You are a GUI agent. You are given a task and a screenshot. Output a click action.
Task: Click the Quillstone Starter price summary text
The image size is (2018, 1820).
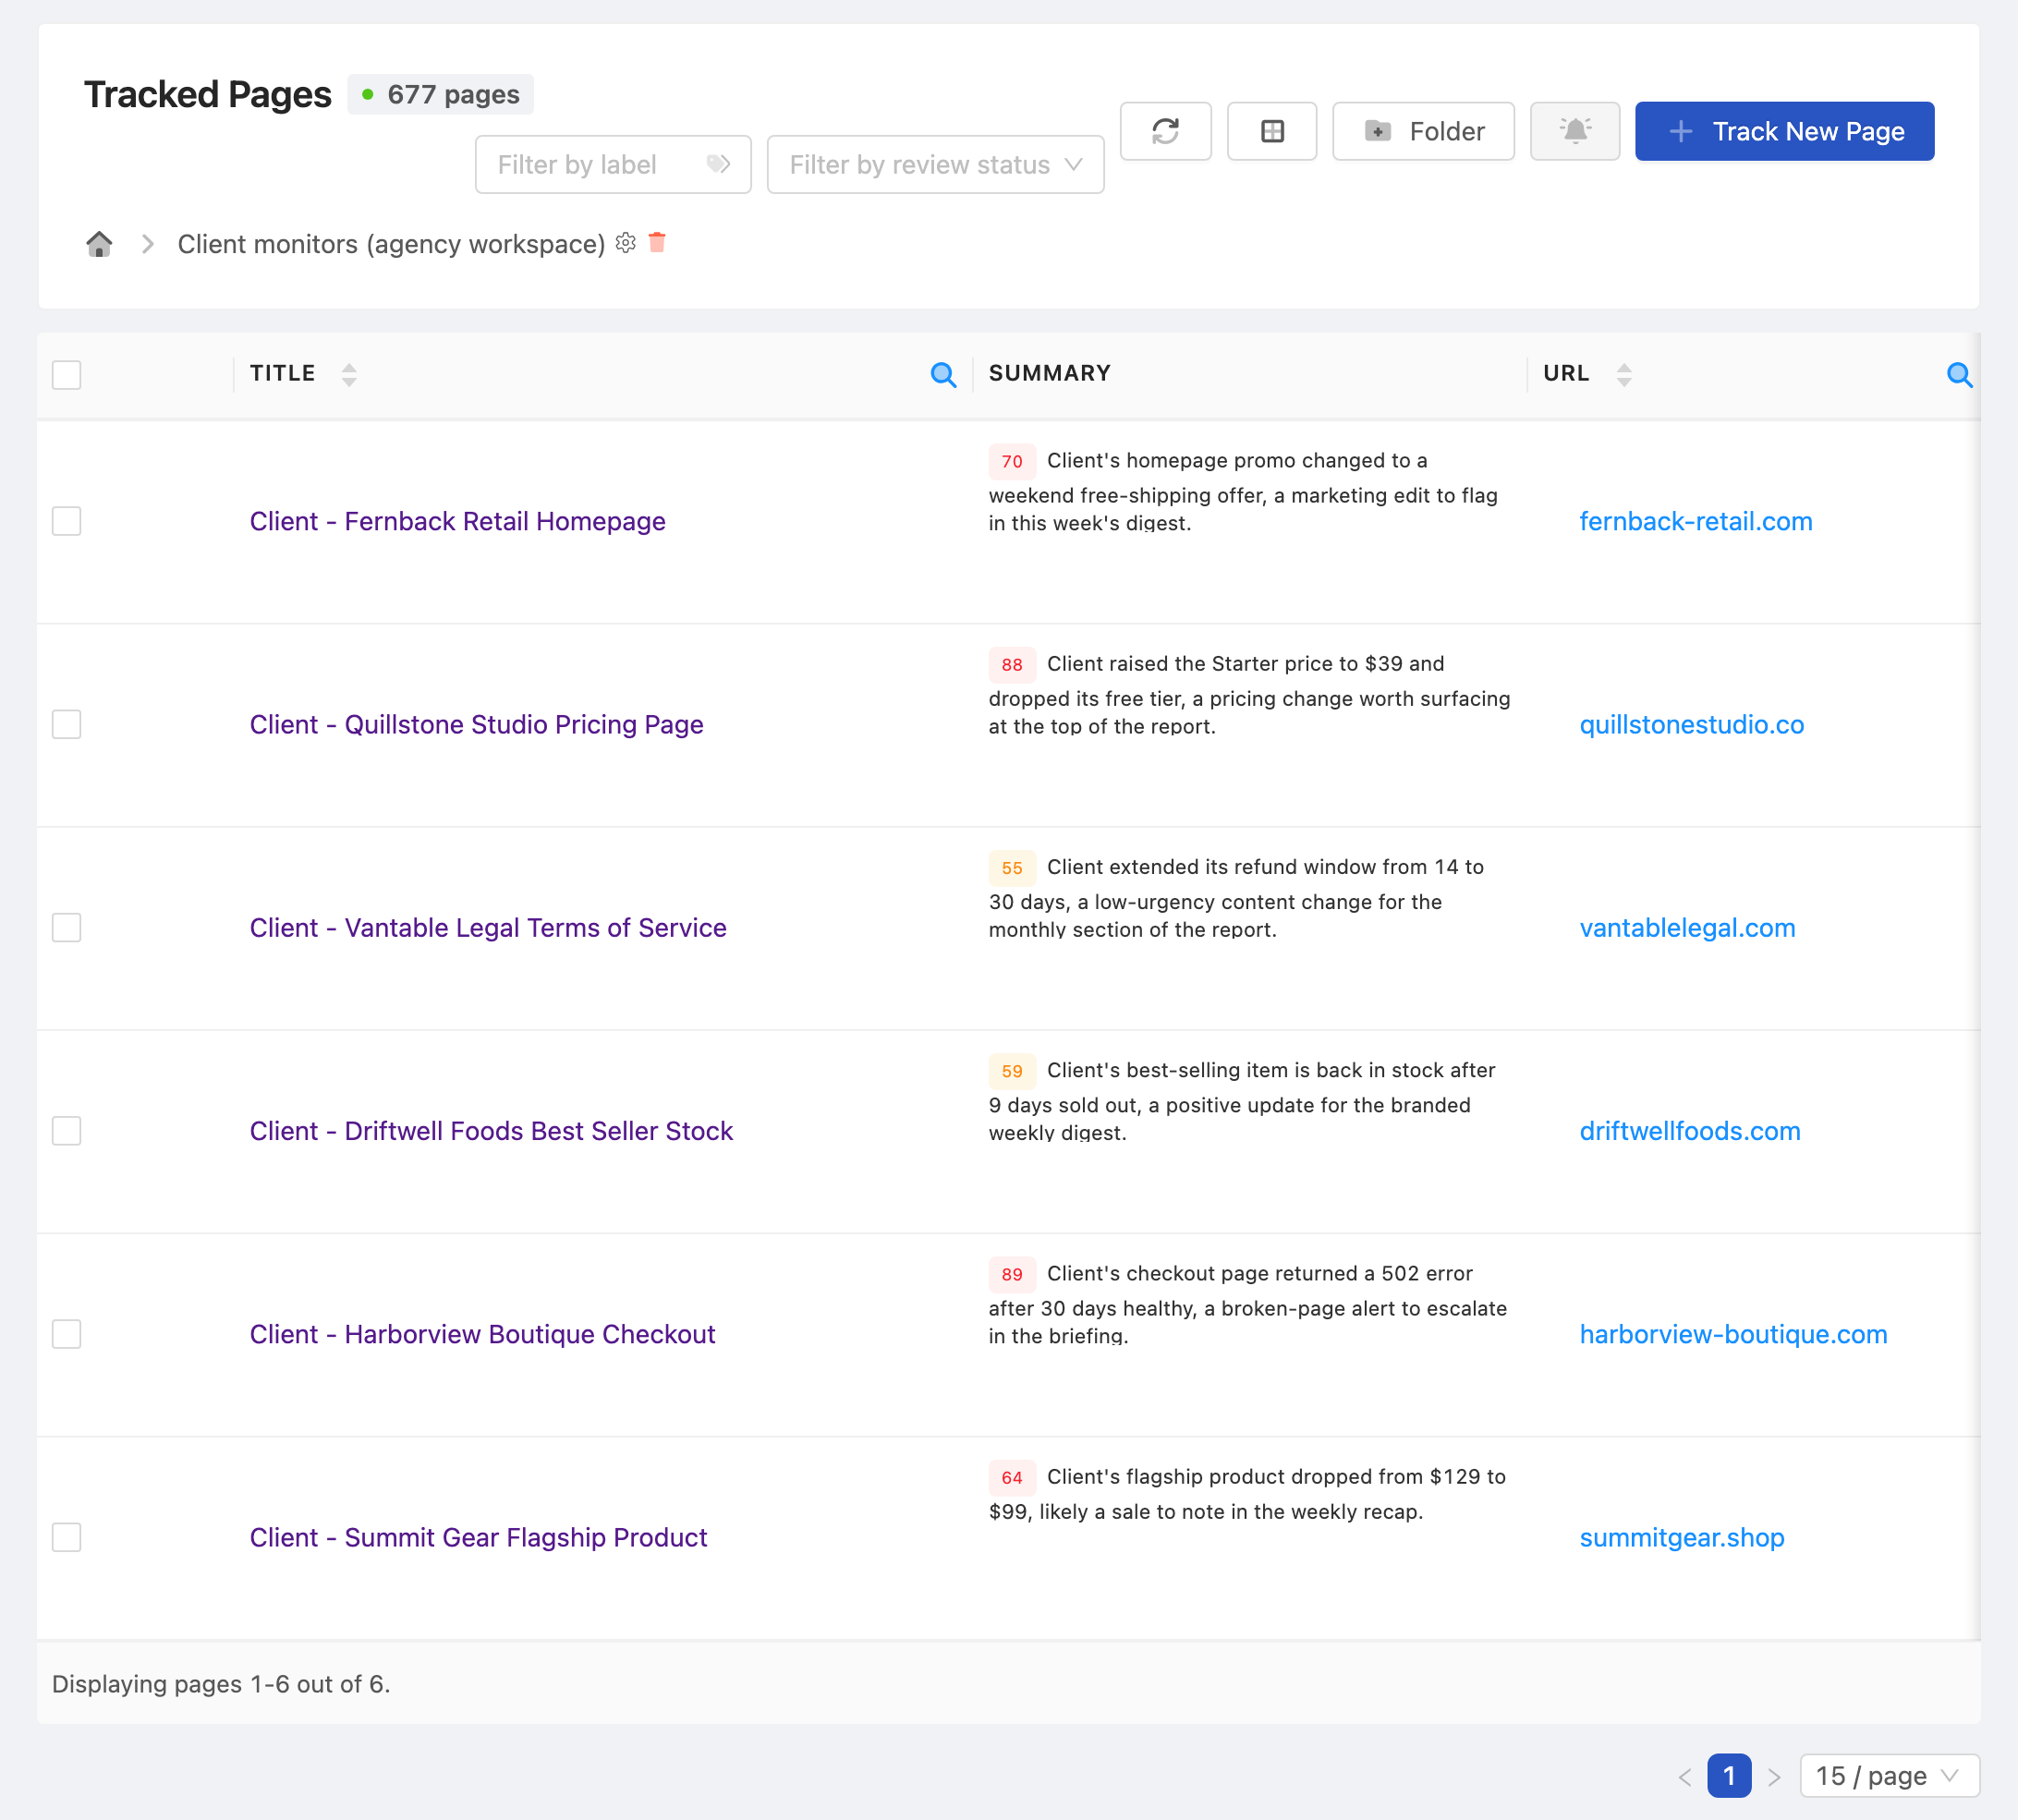[1250, 694]
